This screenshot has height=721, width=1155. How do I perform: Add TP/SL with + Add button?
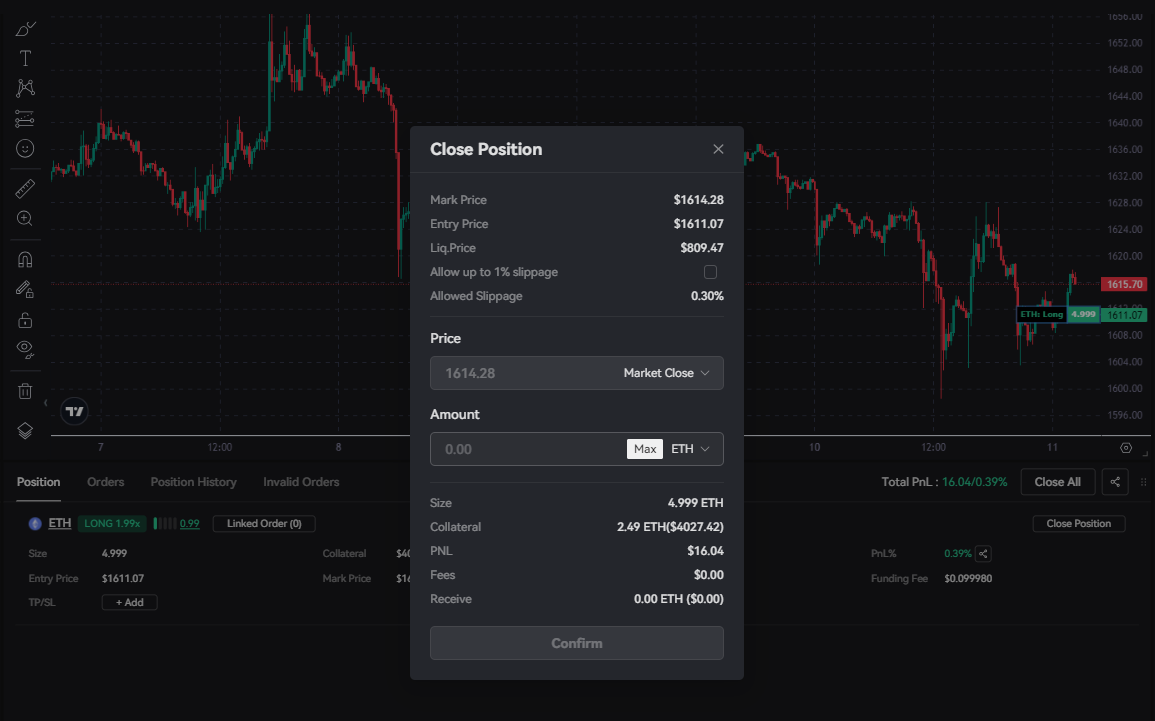(x=130, y=602)
